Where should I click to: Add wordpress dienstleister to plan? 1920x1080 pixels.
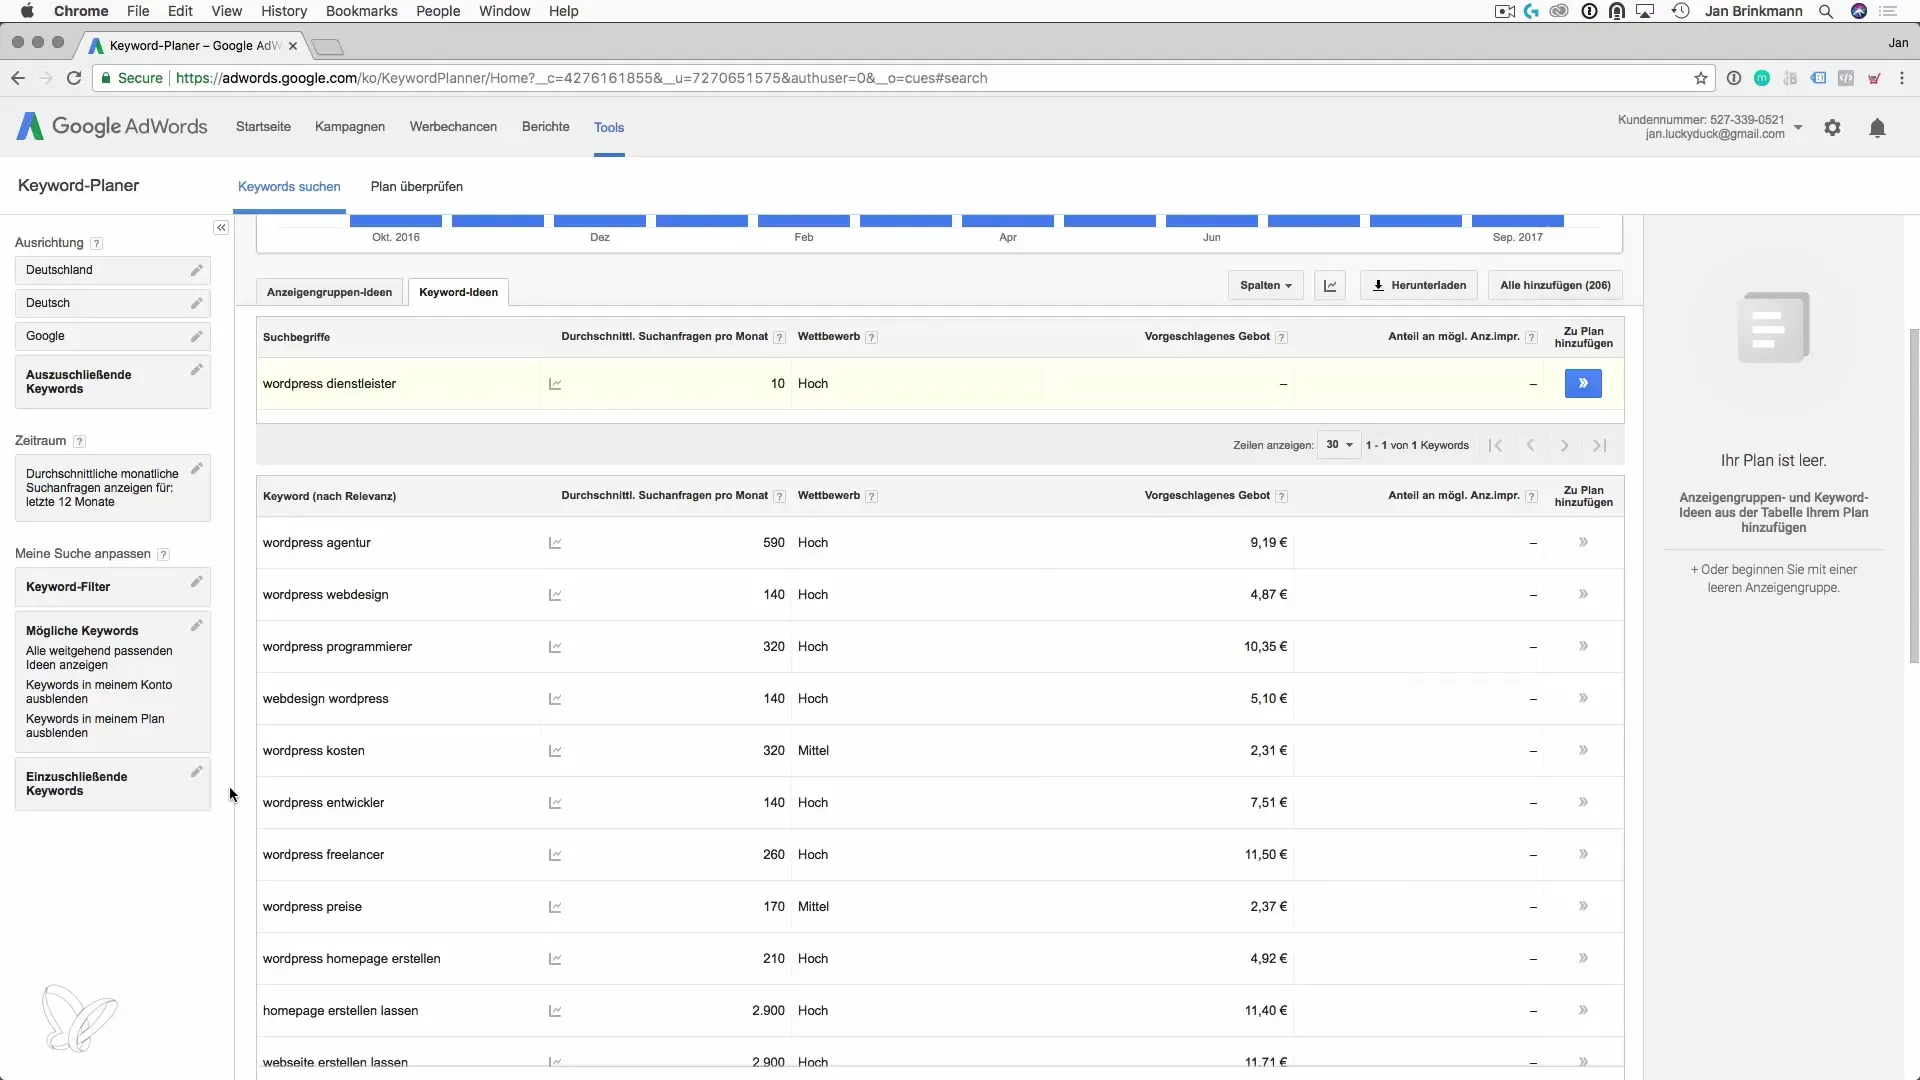pos(1583,383)
